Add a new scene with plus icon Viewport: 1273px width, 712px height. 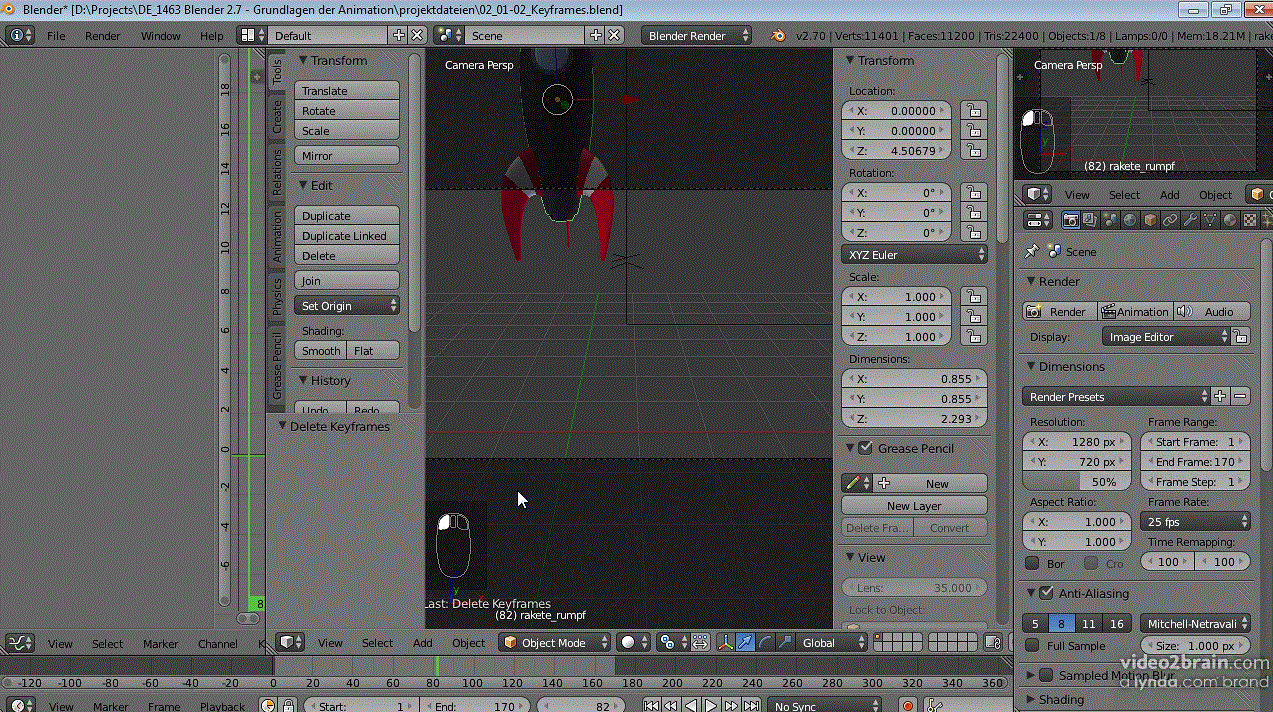(596, 35)
